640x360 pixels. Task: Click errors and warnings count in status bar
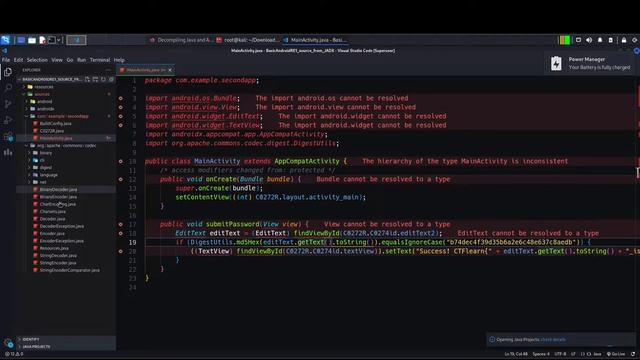[x=14, y=354]
